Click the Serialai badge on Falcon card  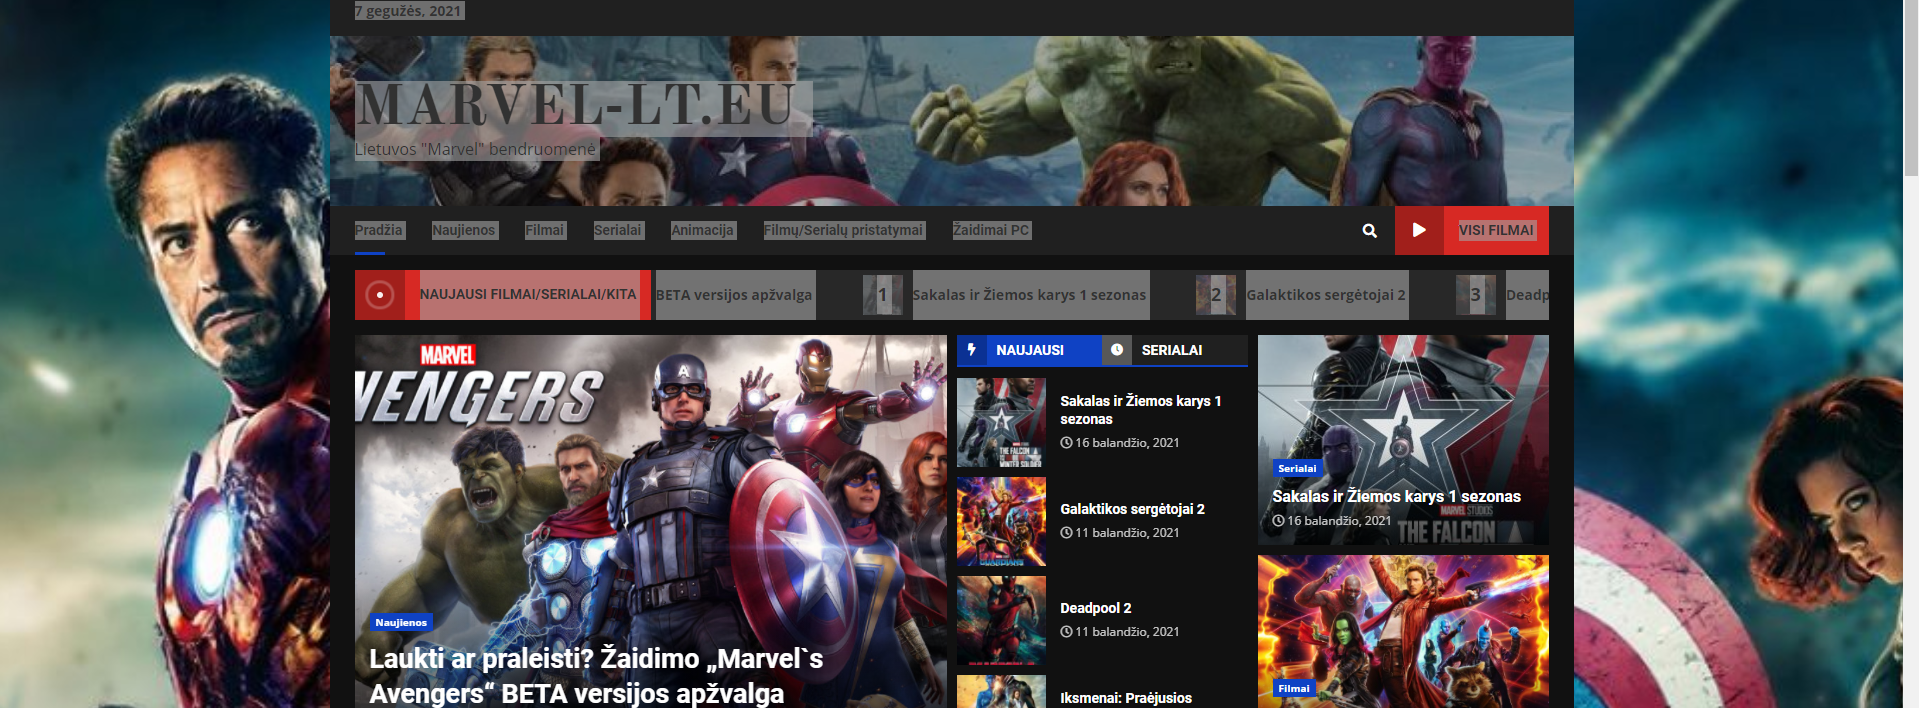[x=1297, y=468]
